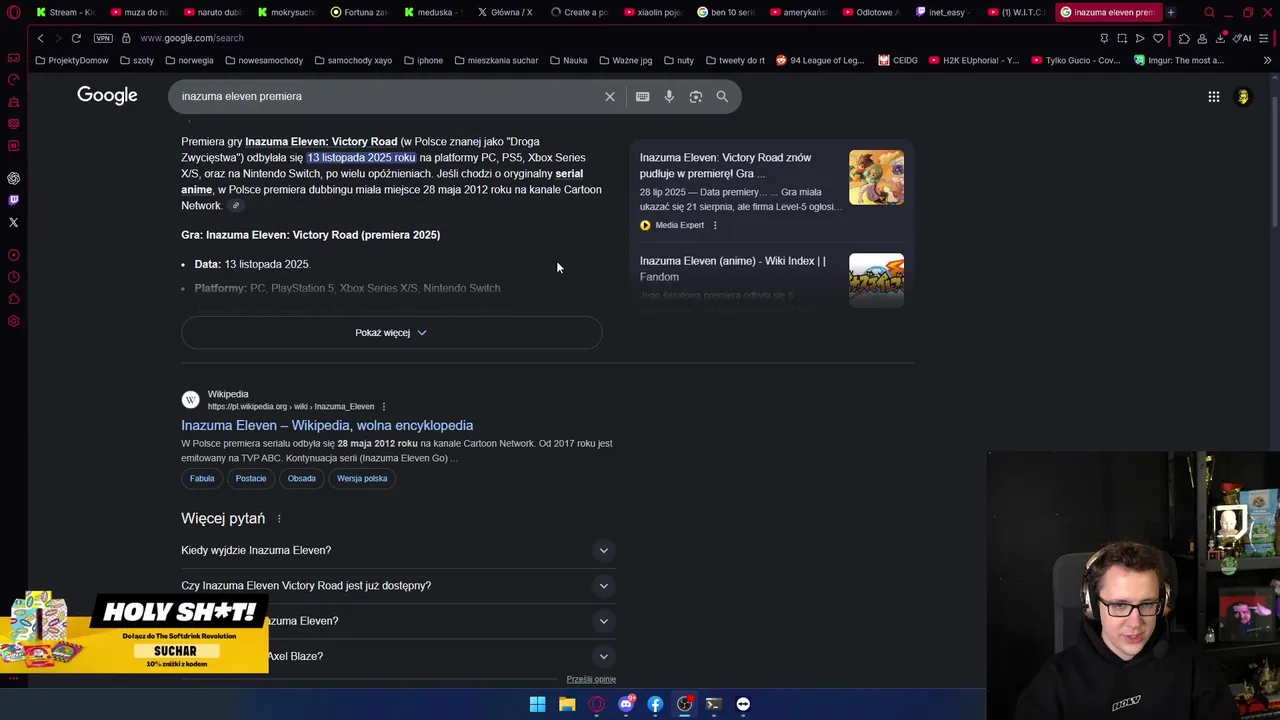Open the Opera main menu logo
Image resolution: width=1280 pixels, height=720 pixels.
[13, 12]
